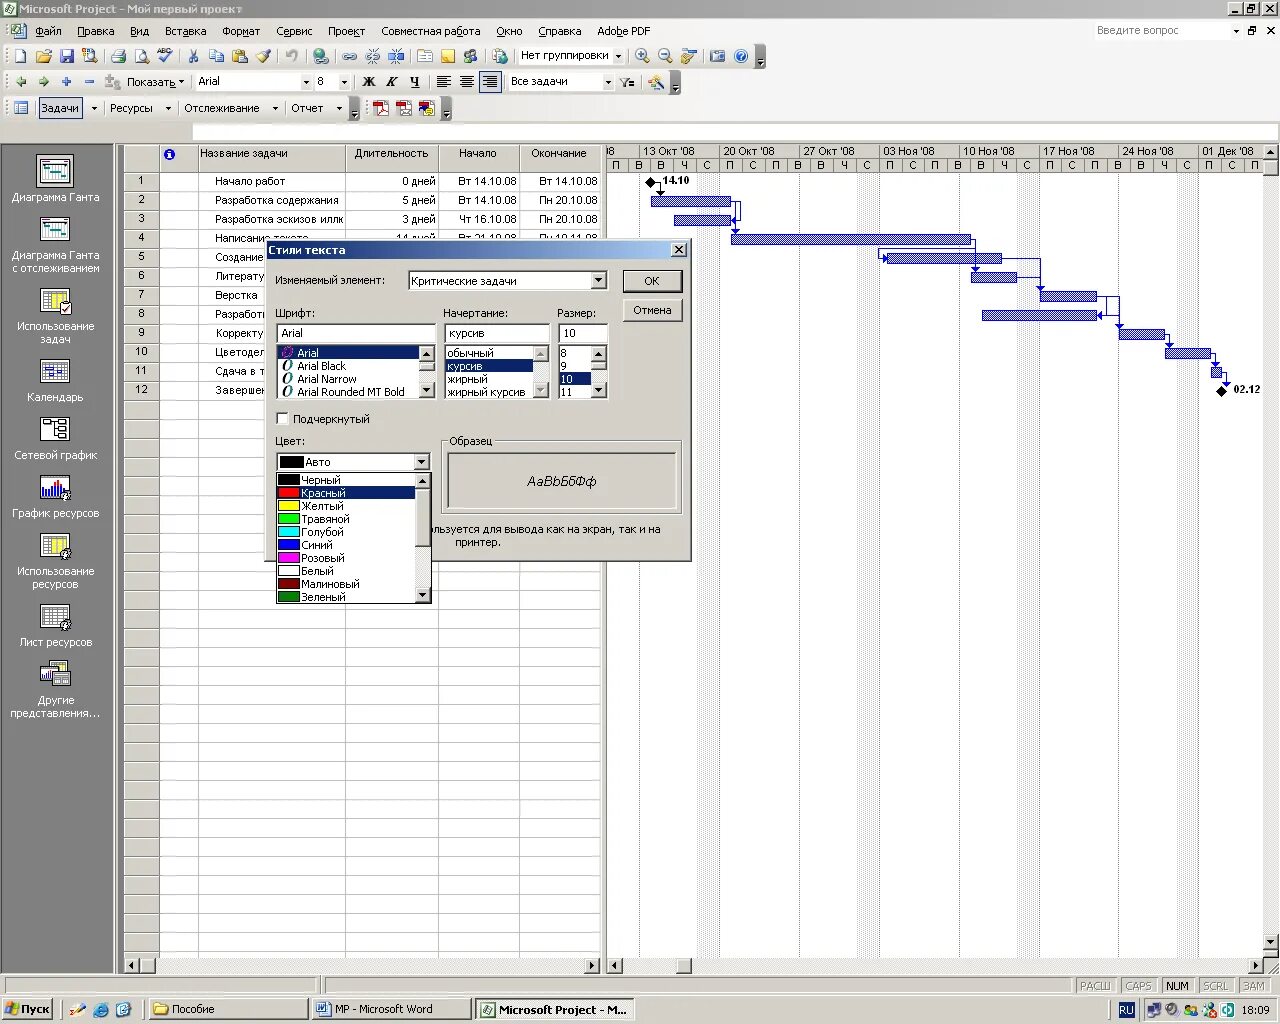The image size is (1280, 1024).
Task: Expand the Изменяемый элемент dropdown
Action: [598, 281]
